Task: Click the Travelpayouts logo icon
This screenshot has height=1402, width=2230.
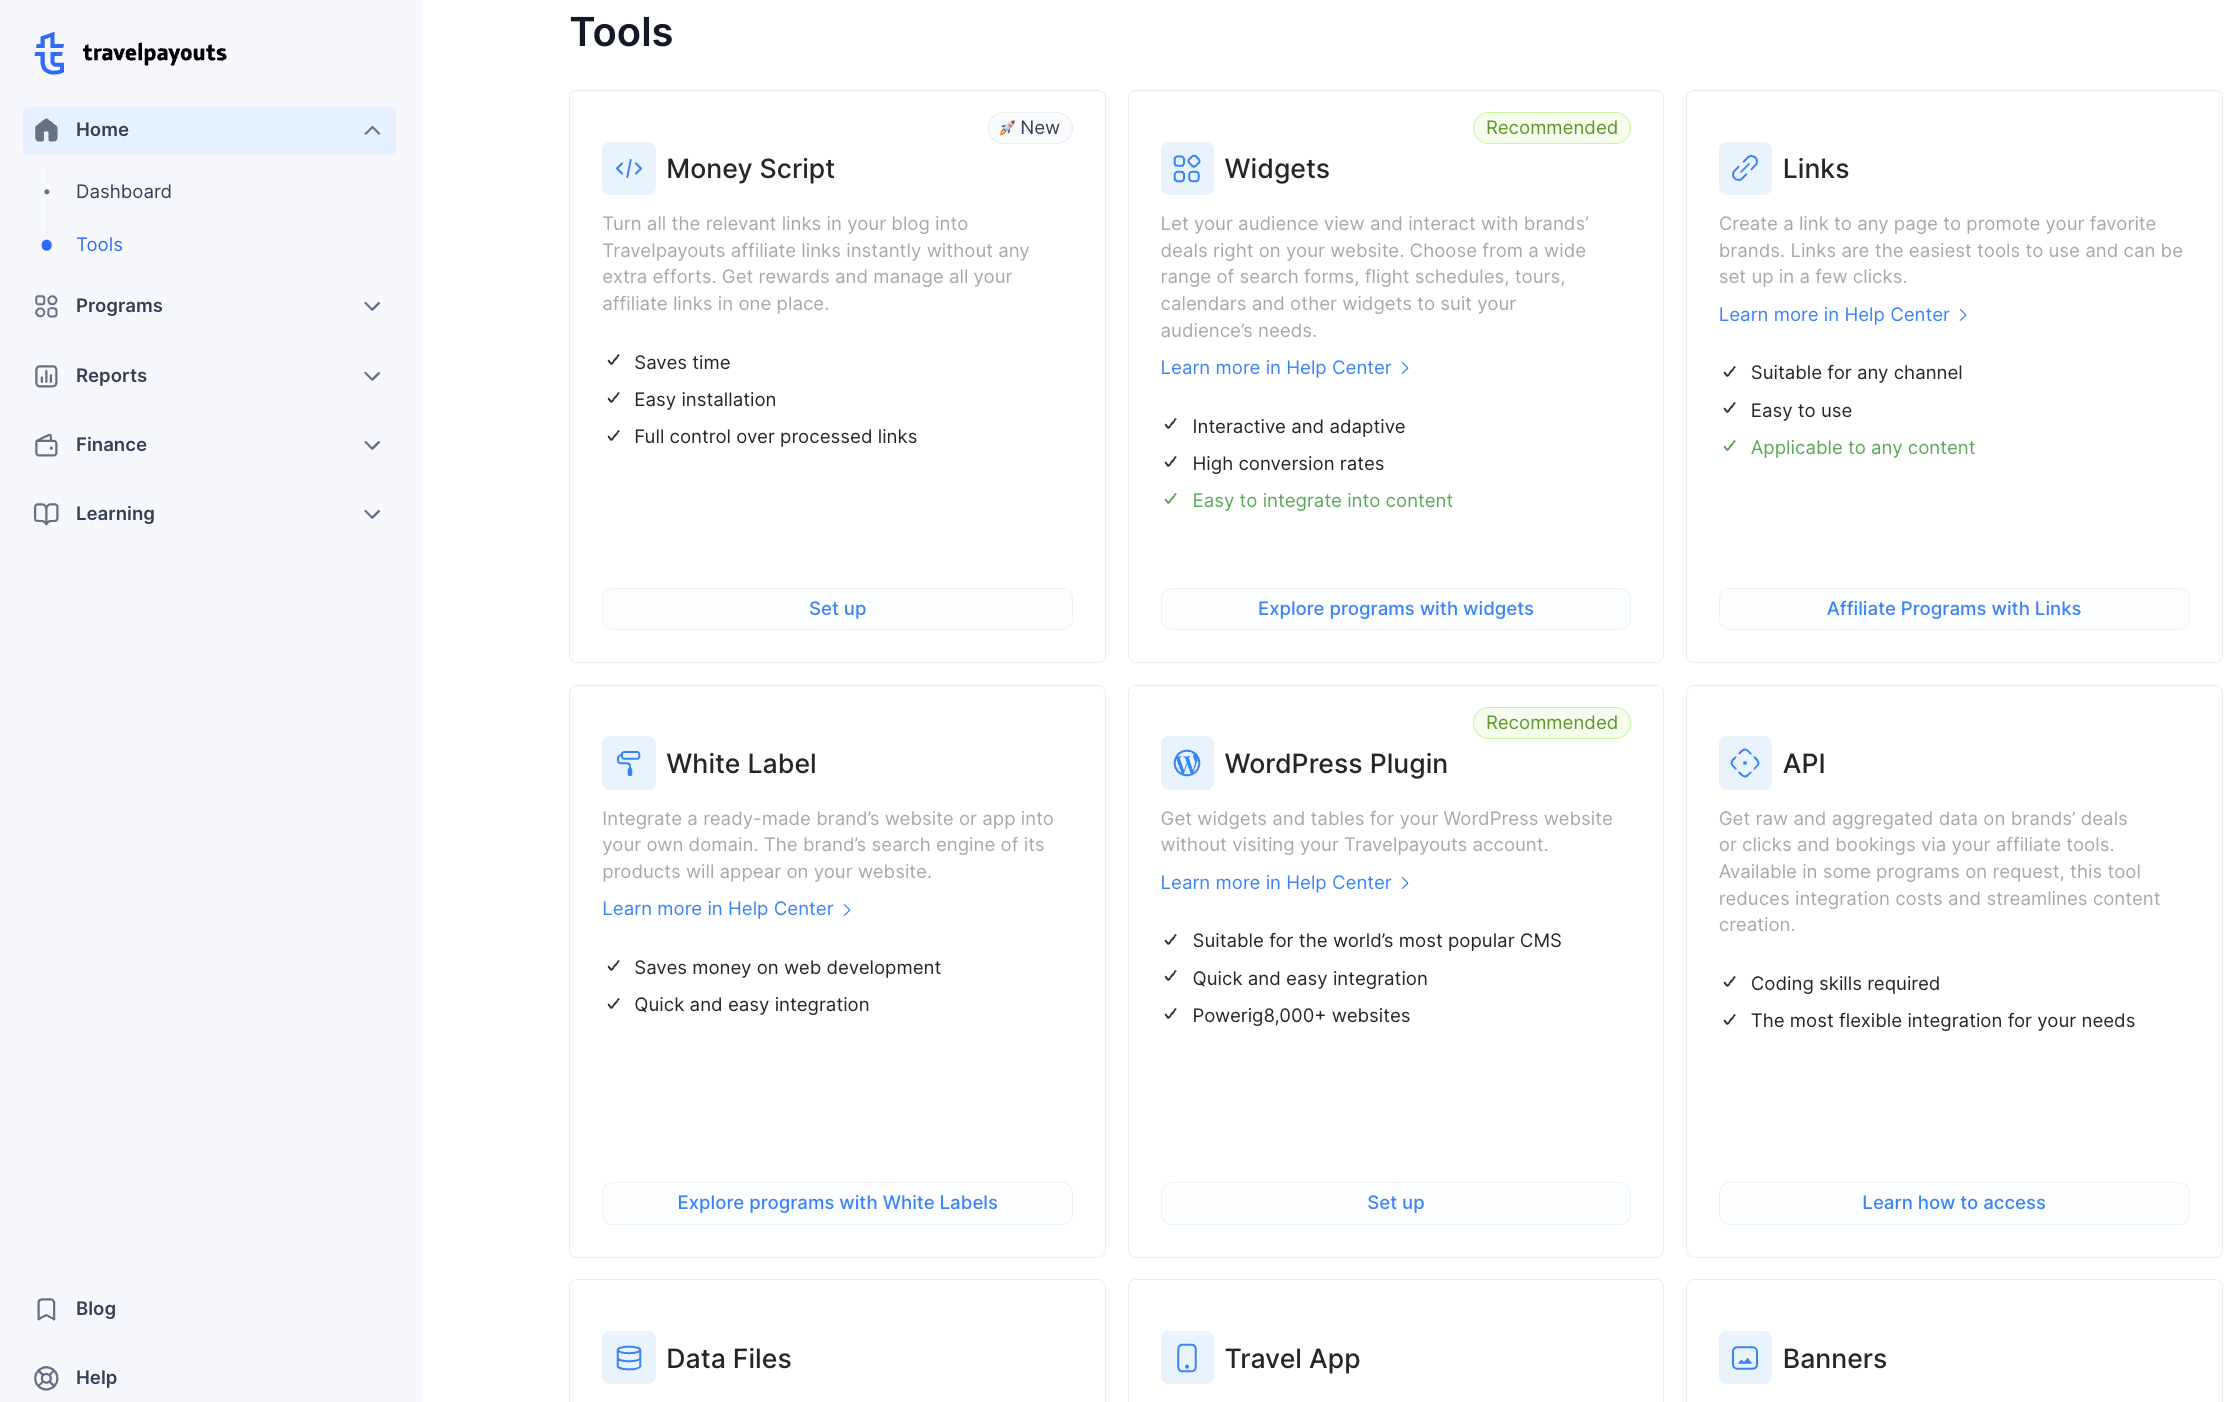Action: point(50,53)
